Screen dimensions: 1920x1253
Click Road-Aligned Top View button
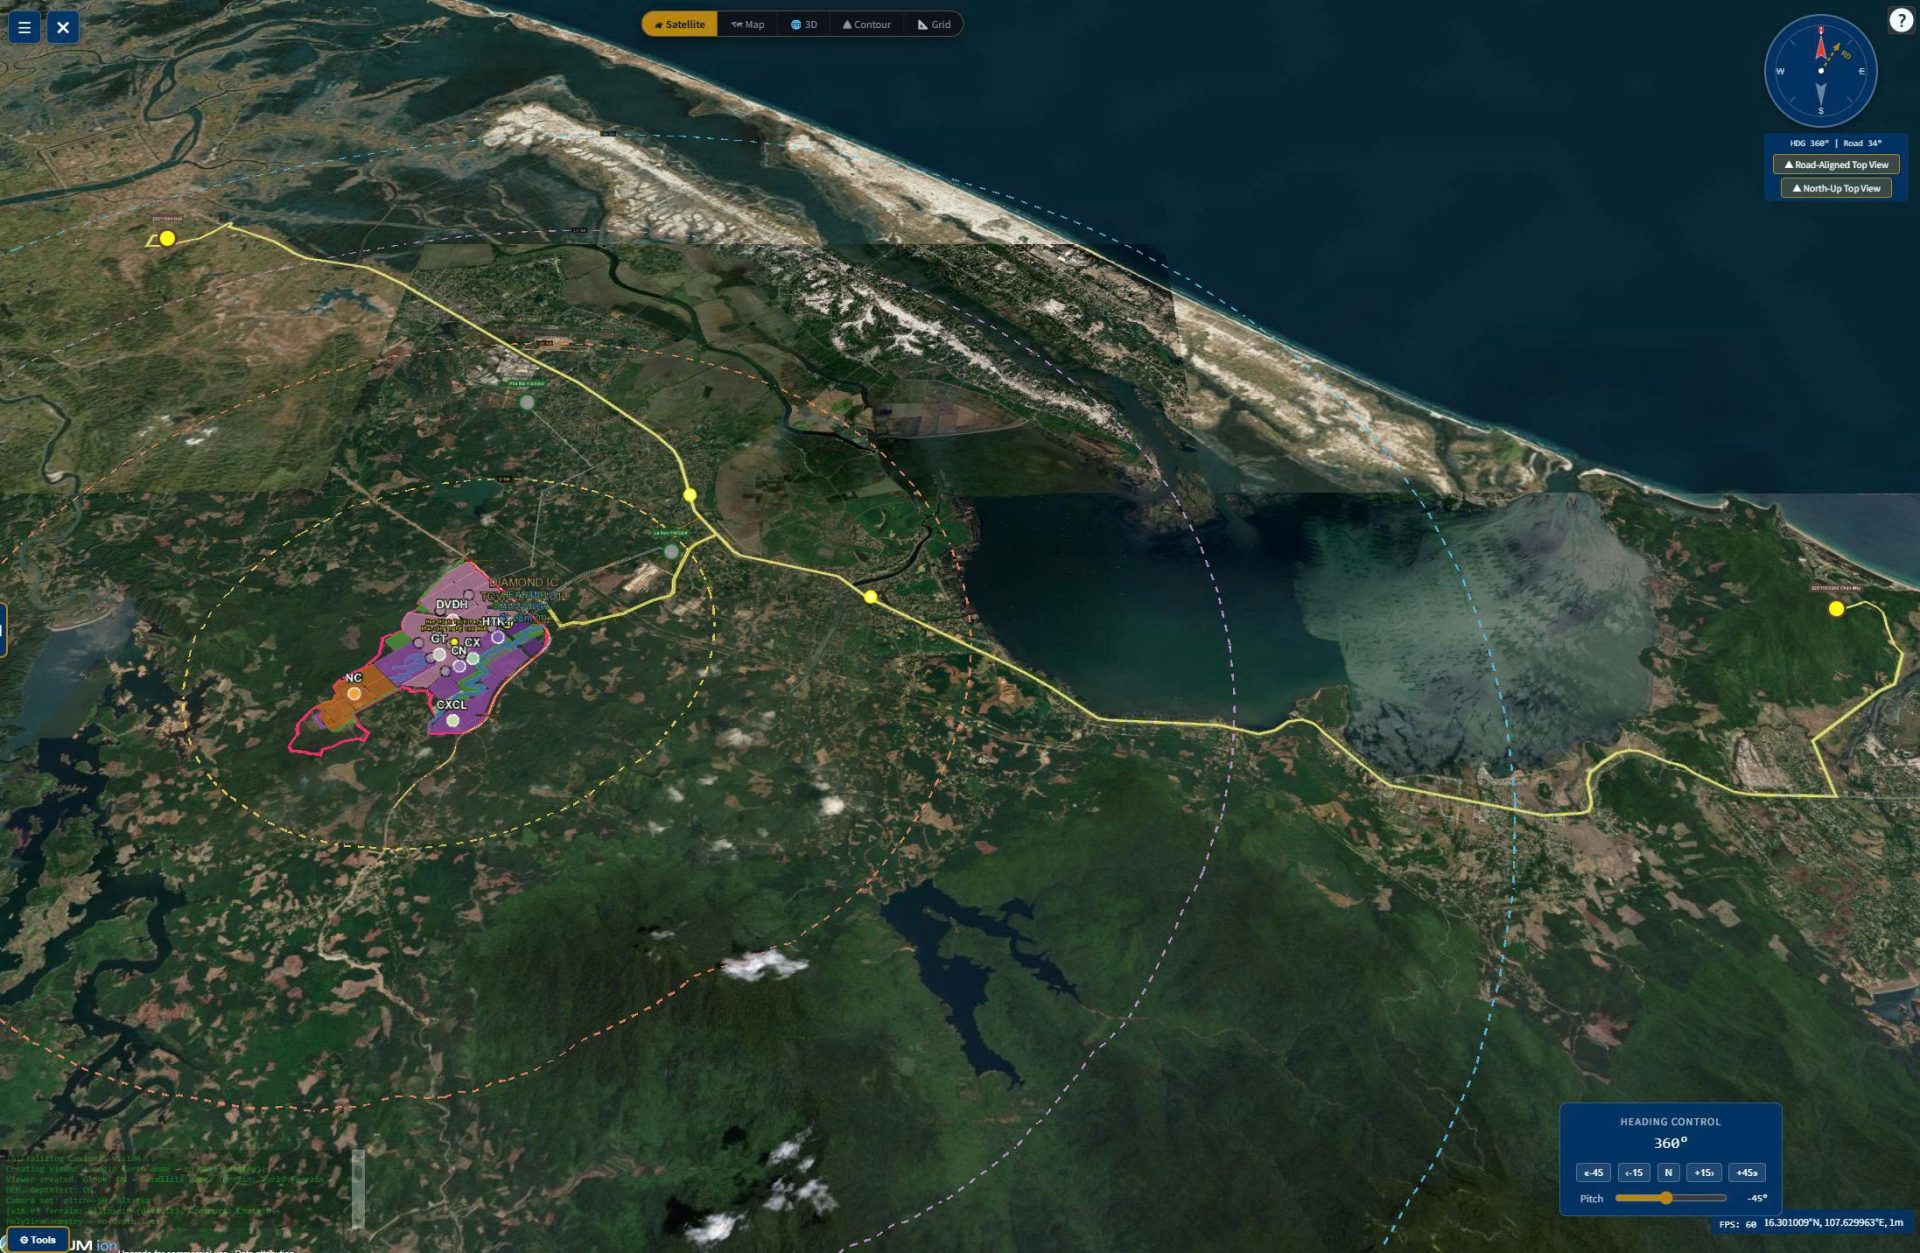[x=1836, y=165]
